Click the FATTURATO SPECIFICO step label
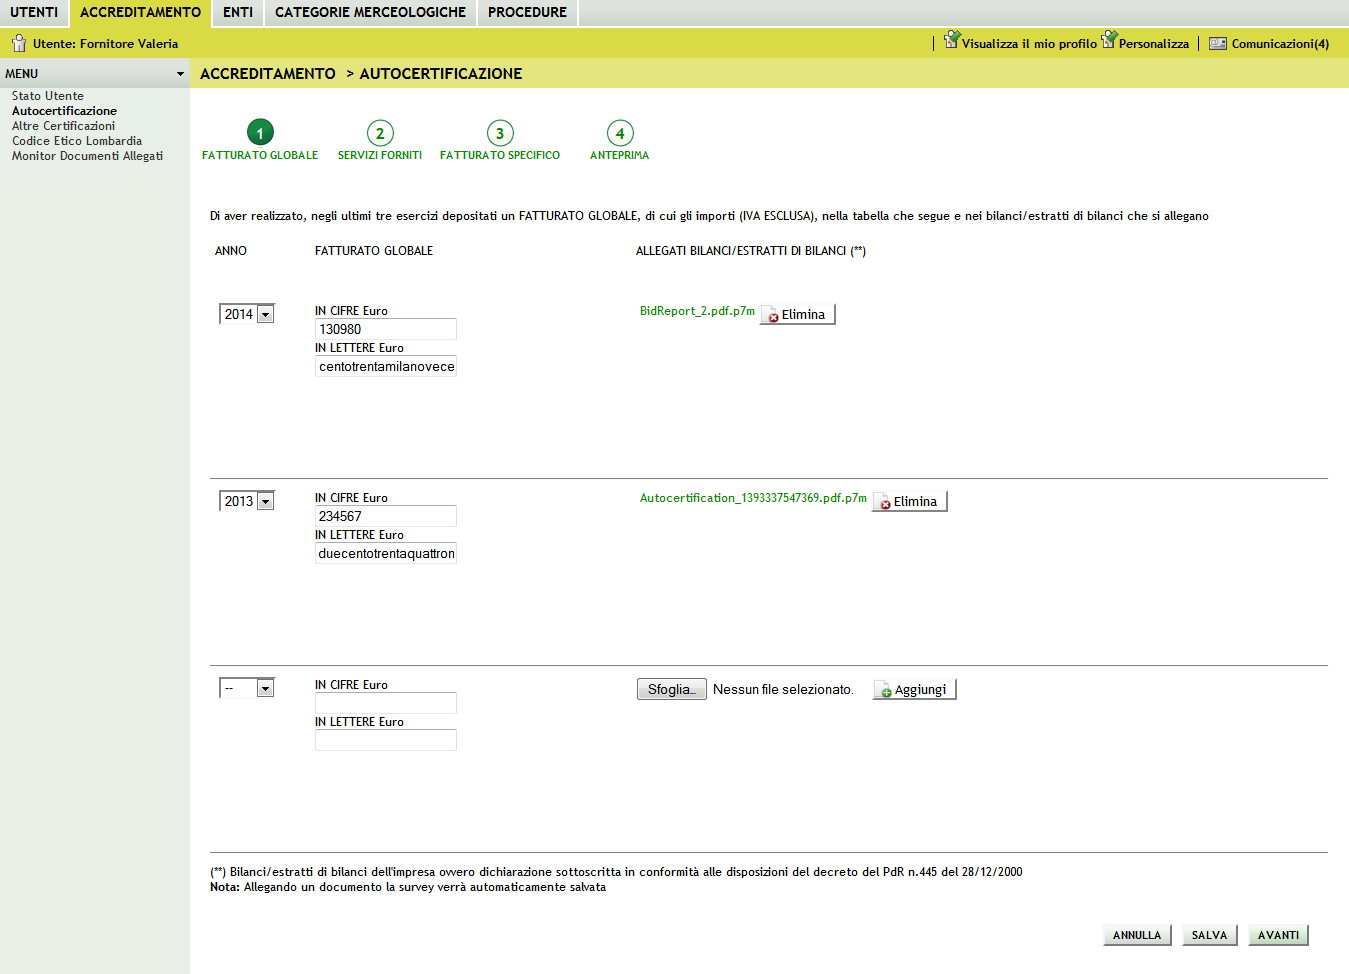Screen dimensions: 1349x974 500,155
